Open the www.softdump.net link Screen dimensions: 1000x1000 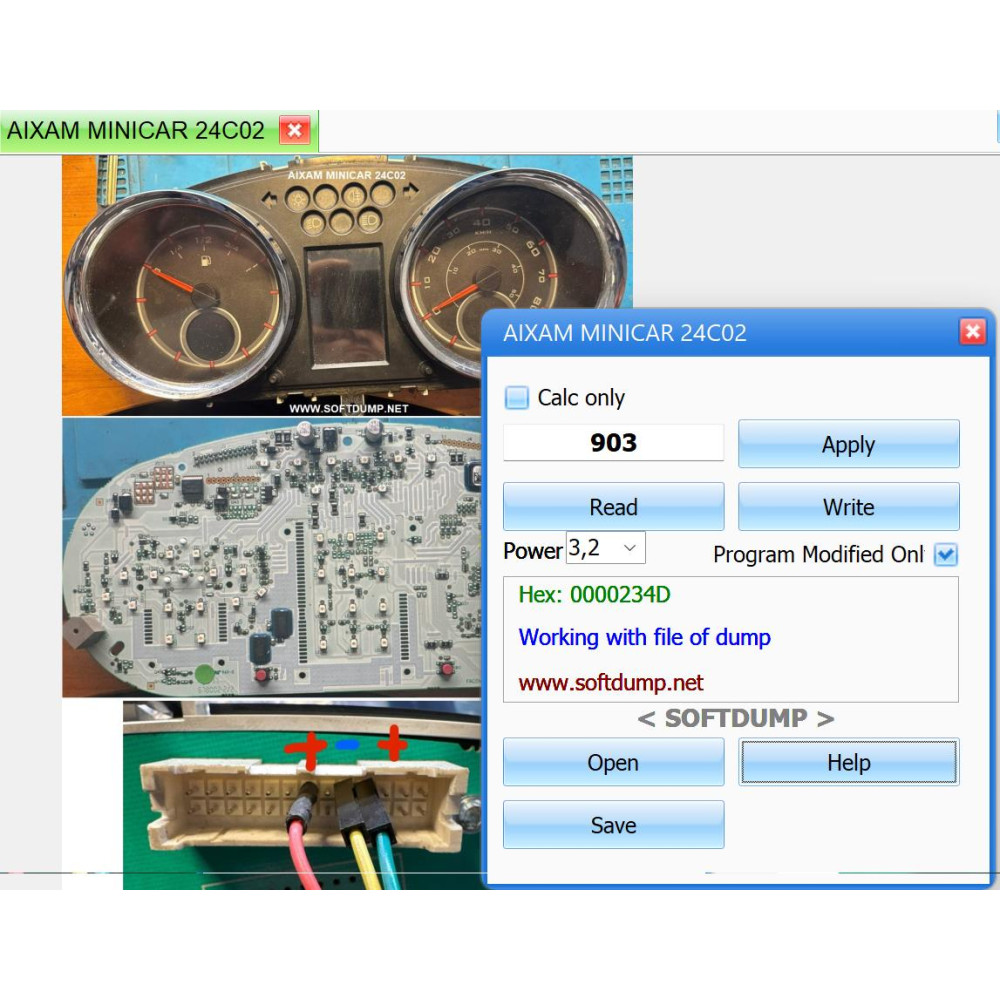[x=610, y=682]
